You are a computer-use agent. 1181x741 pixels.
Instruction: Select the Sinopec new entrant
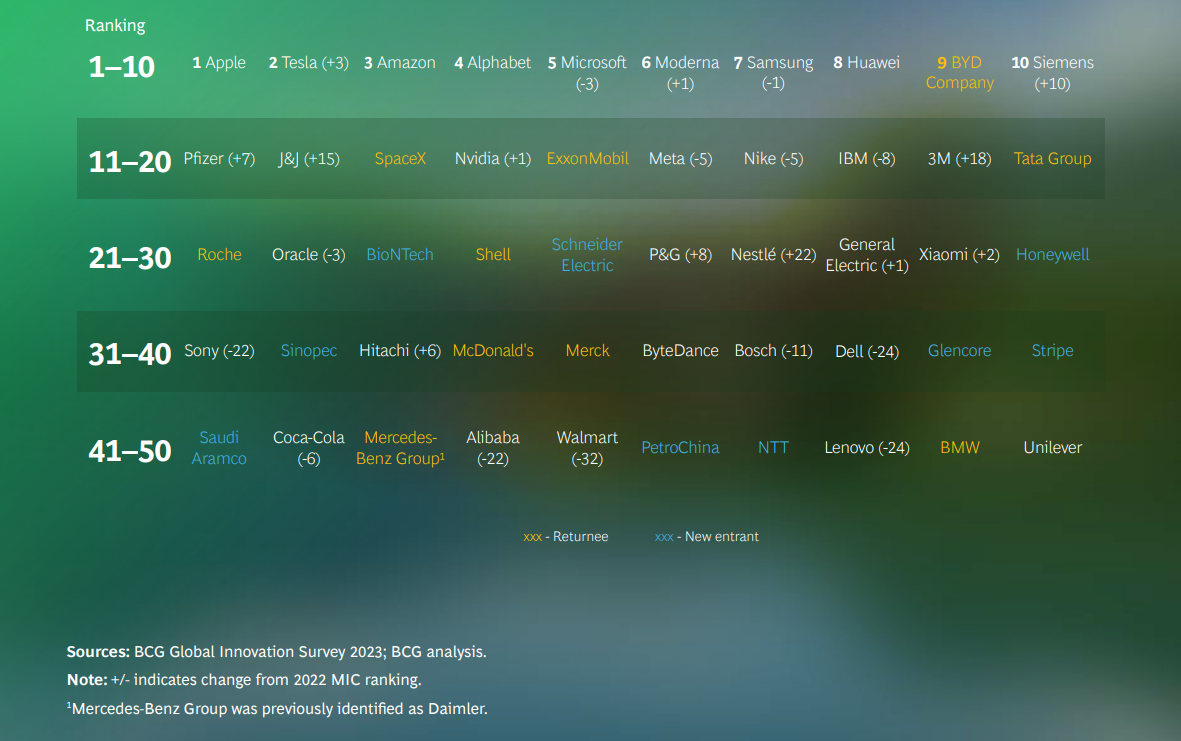(x=309, y=351)
